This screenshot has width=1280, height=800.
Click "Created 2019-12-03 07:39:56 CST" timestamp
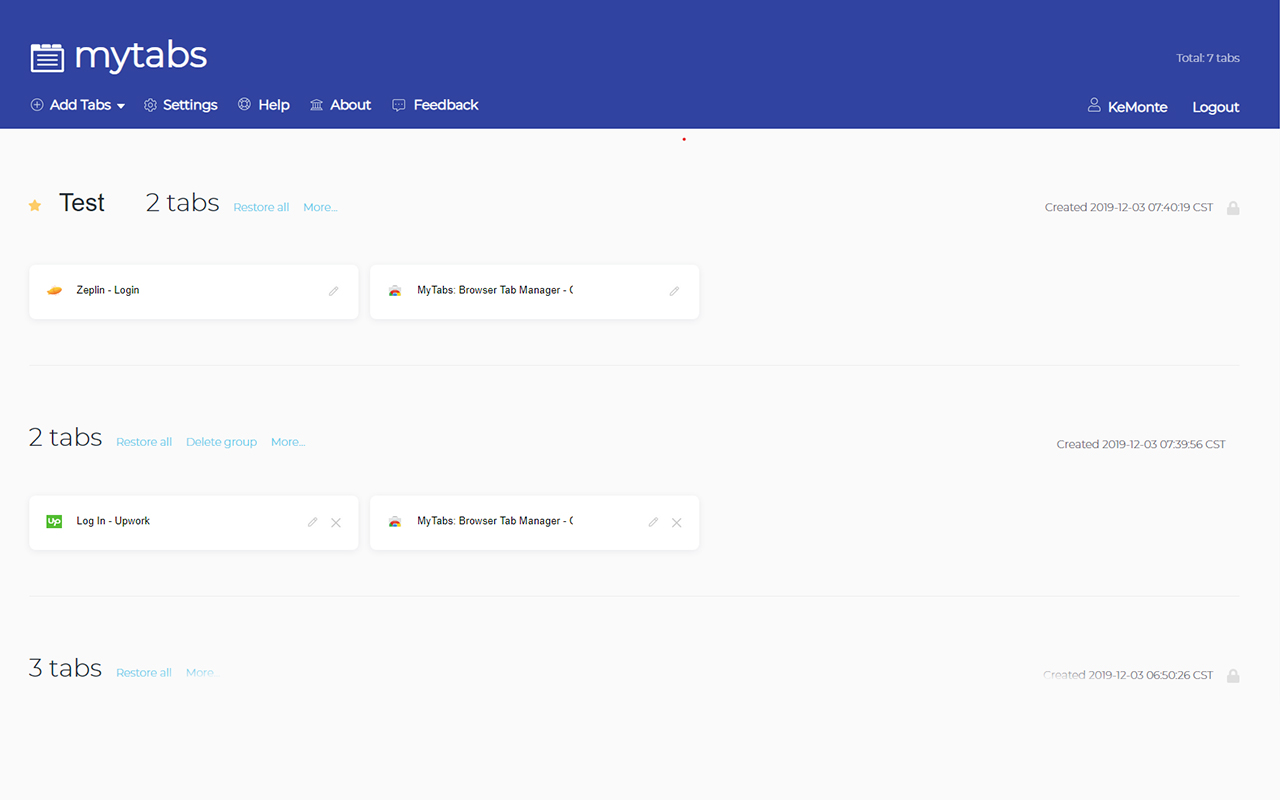click(x=1141, y=444)
